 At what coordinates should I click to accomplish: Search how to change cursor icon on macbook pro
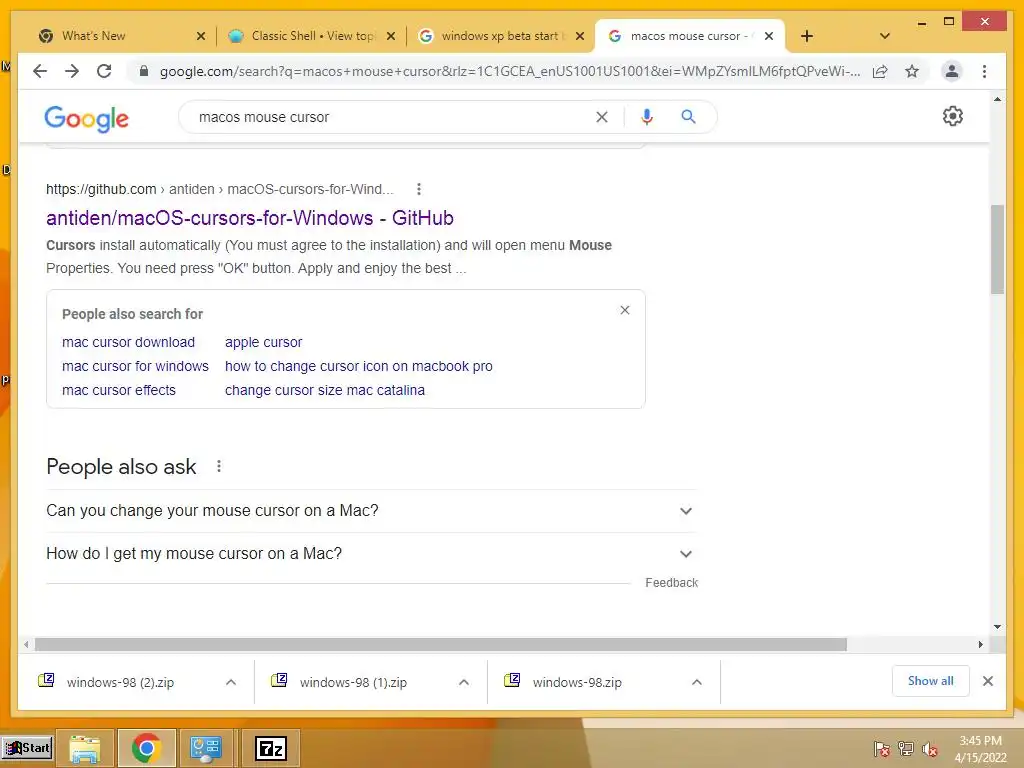pyautogui.click(x=359, y=366)
